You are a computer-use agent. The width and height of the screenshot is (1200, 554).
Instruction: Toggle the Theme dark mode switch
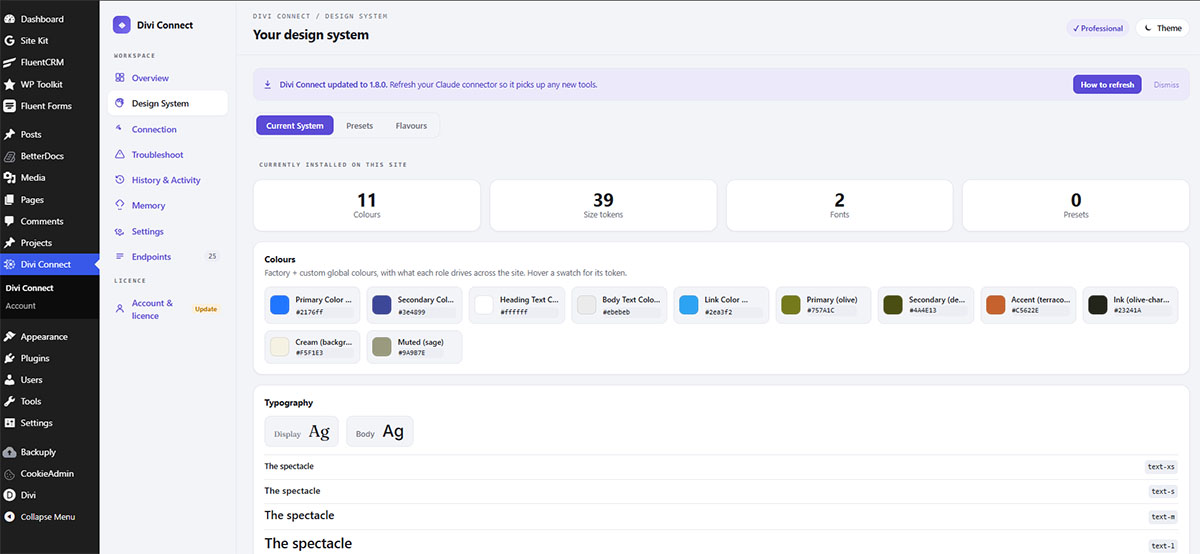[x=1163, y=28]
